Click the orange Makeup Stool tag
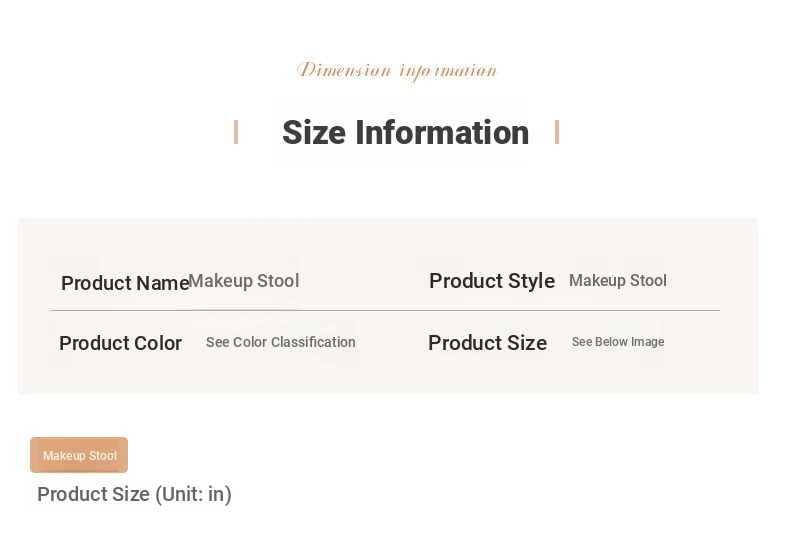Image resolution: width=790 pixels, height=549 pixels. 79,455
